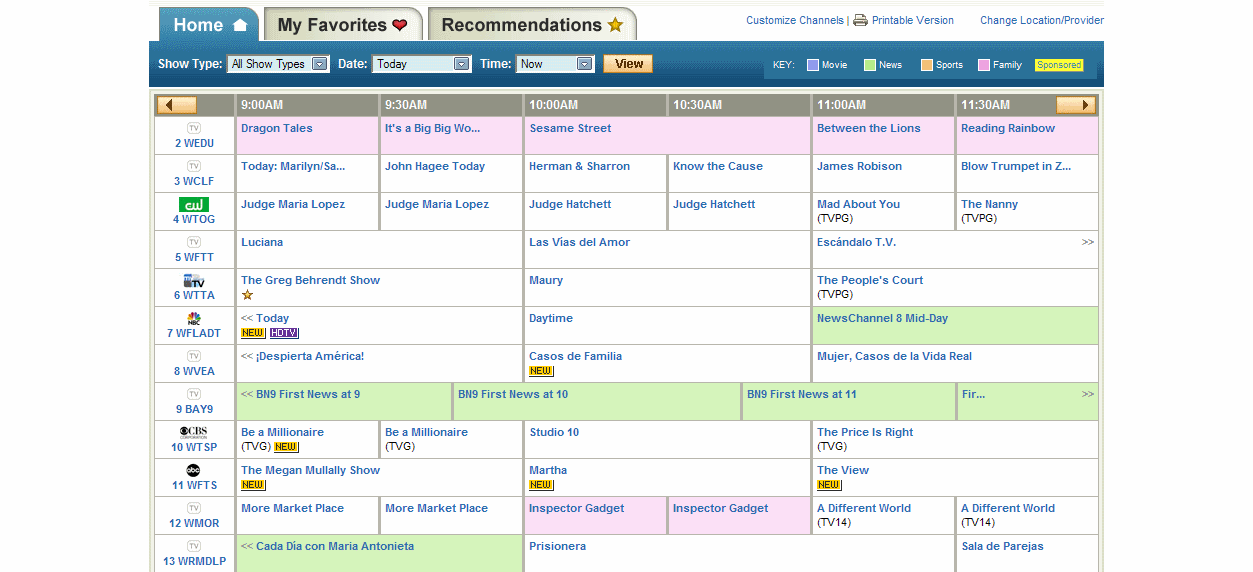Click the TV icon above 2 WEDU
This screenshot has width=1253, height=572.
194,128
